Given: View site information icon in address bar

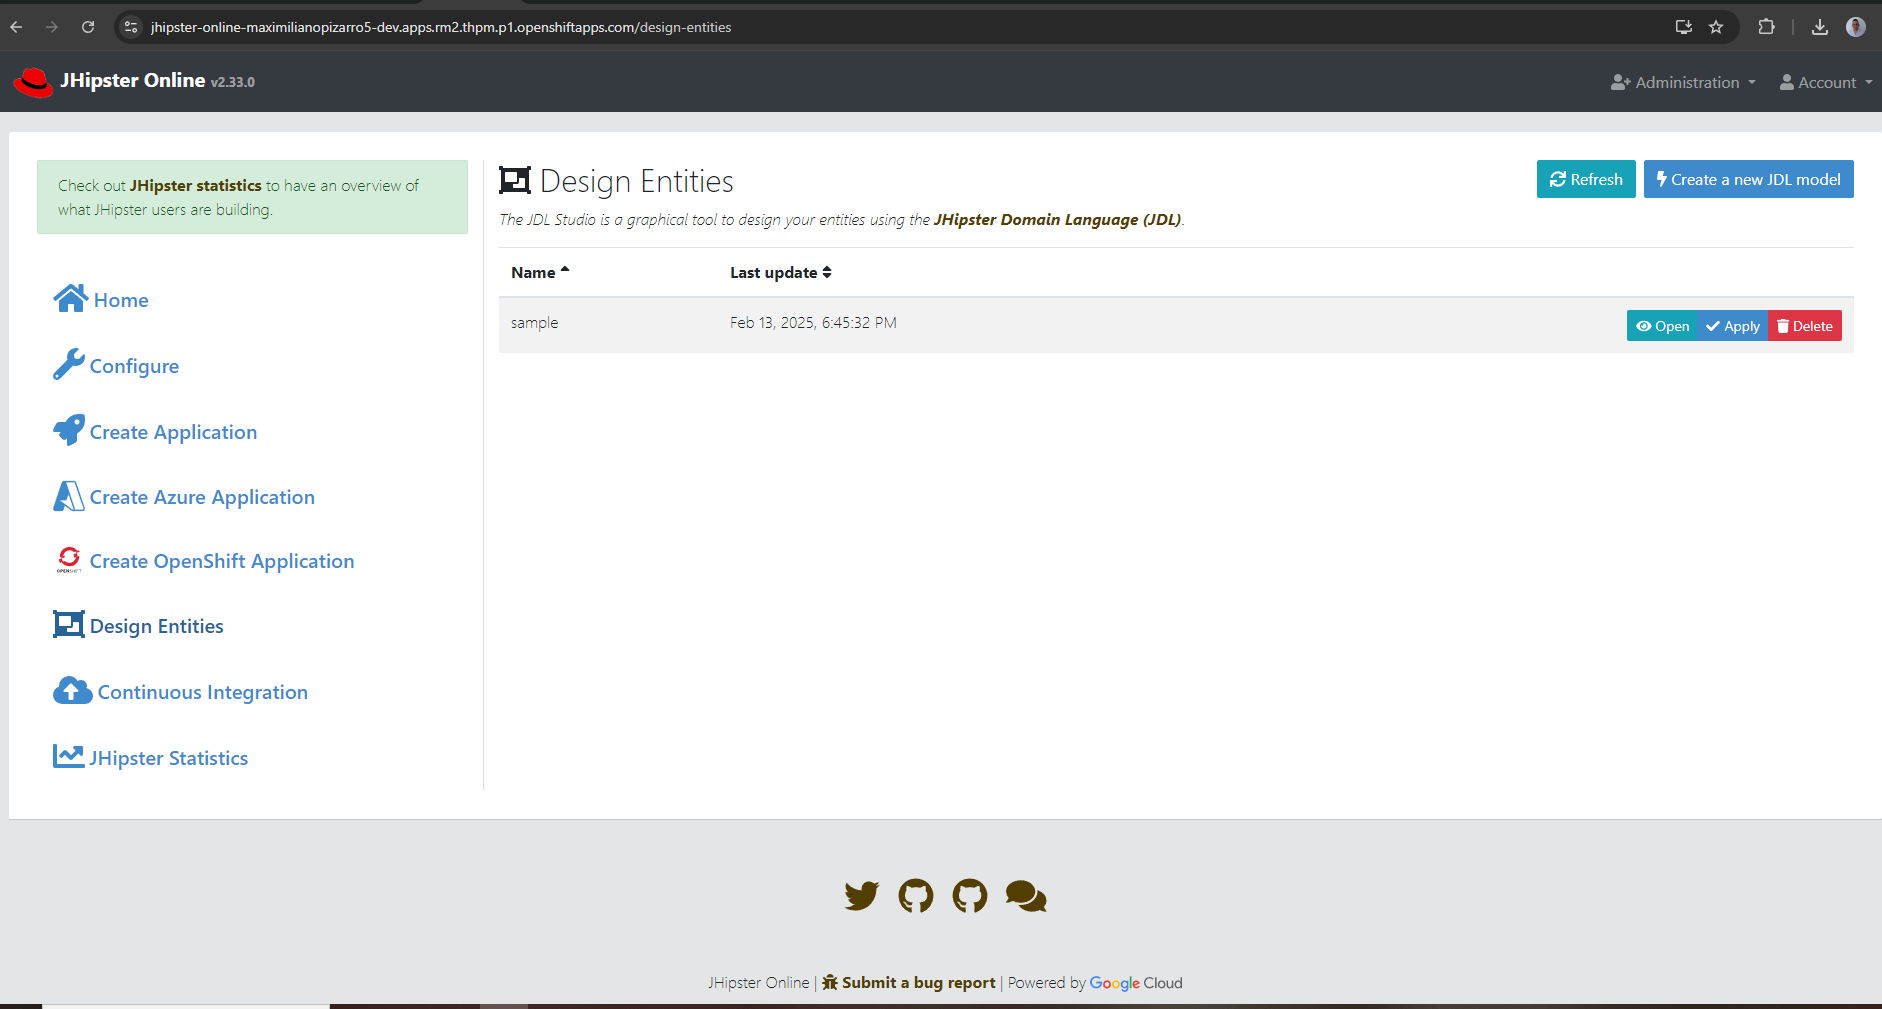Looking at the screenshot, I should (131, 27).
